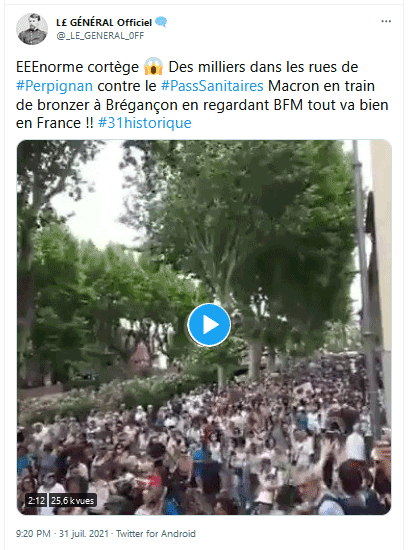Click the 2:12 video duration label
Image resolution: width=414 pixels, height=550 pixels.
36,500
